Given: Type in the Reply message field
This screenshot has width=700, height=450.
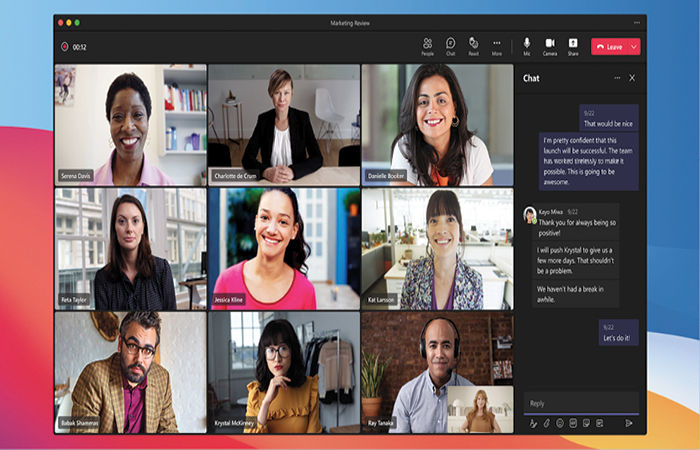Looking at the screenshot, I should coord(580,403).
